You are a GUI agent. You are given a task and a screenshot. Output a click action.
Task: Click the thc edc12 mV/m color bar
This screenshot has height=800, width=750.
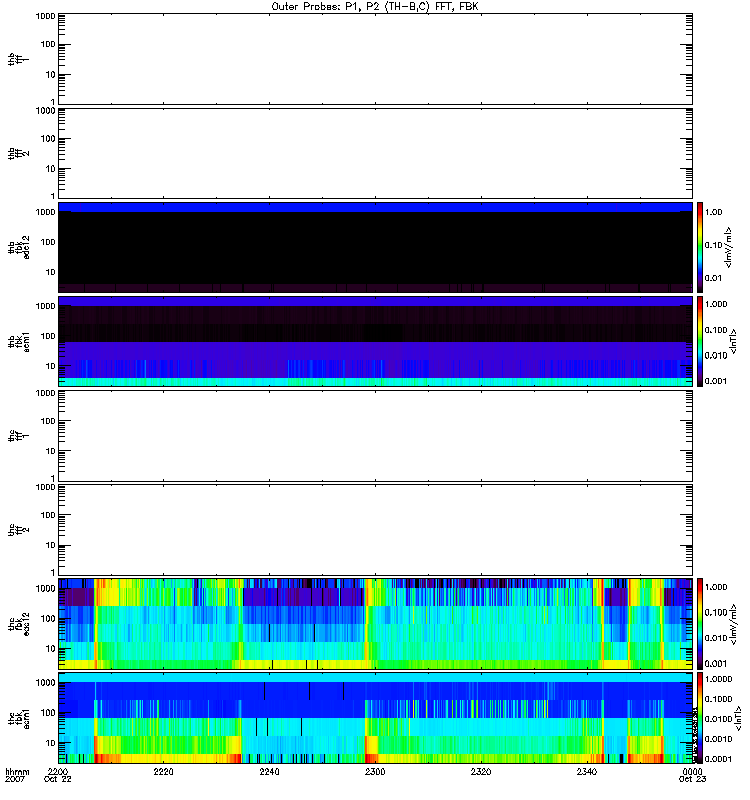pyautogui.click(x=701, y=623)
